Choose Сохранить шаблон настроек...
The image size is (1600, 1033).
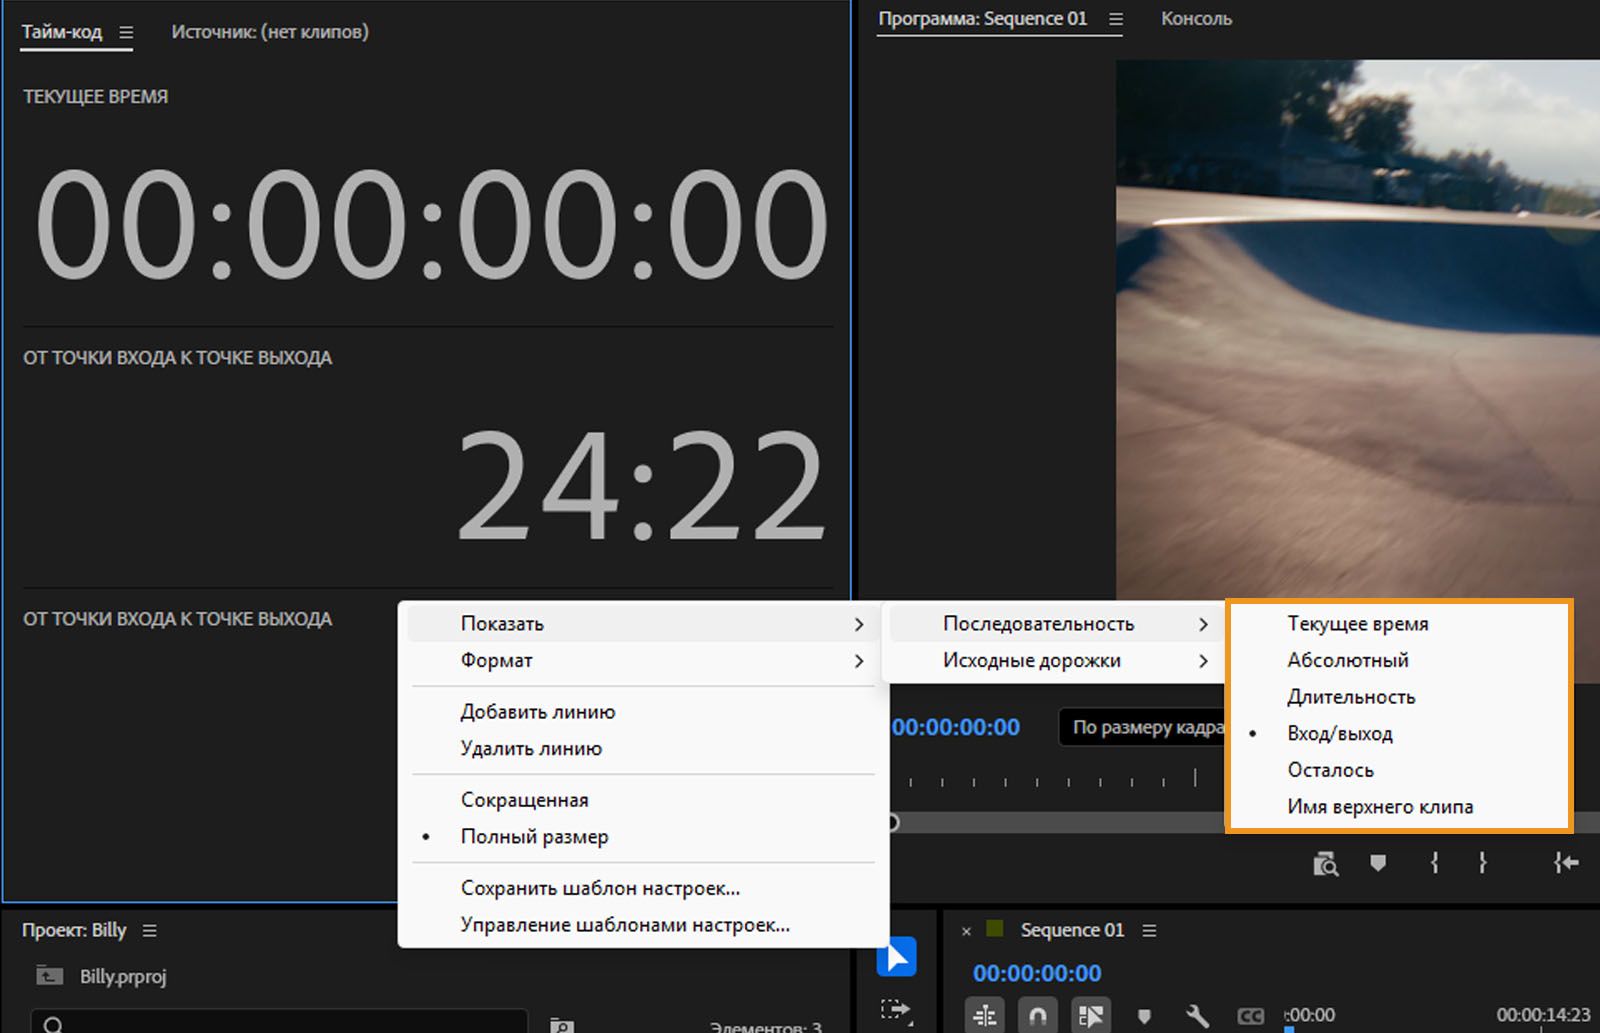tap(644, 888)
